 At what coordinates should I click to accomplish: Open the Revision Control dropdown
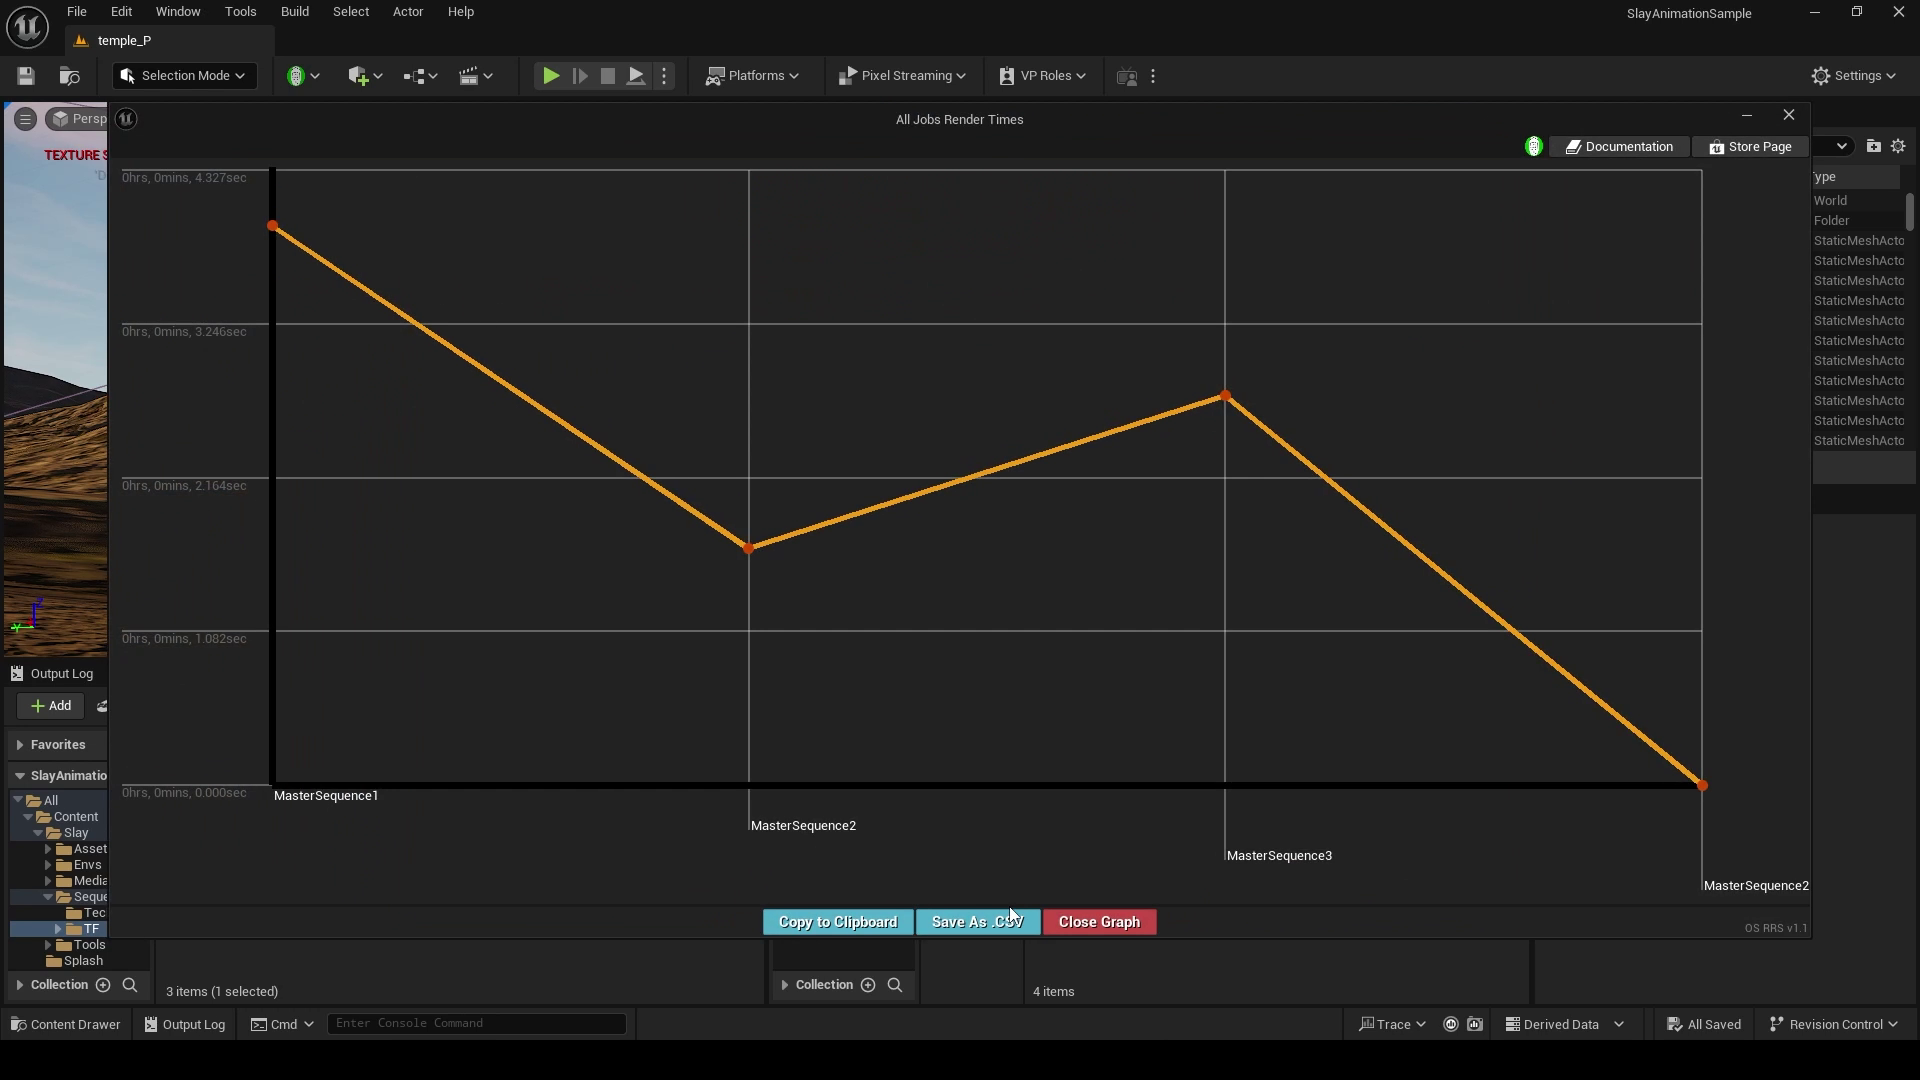1834,1024
